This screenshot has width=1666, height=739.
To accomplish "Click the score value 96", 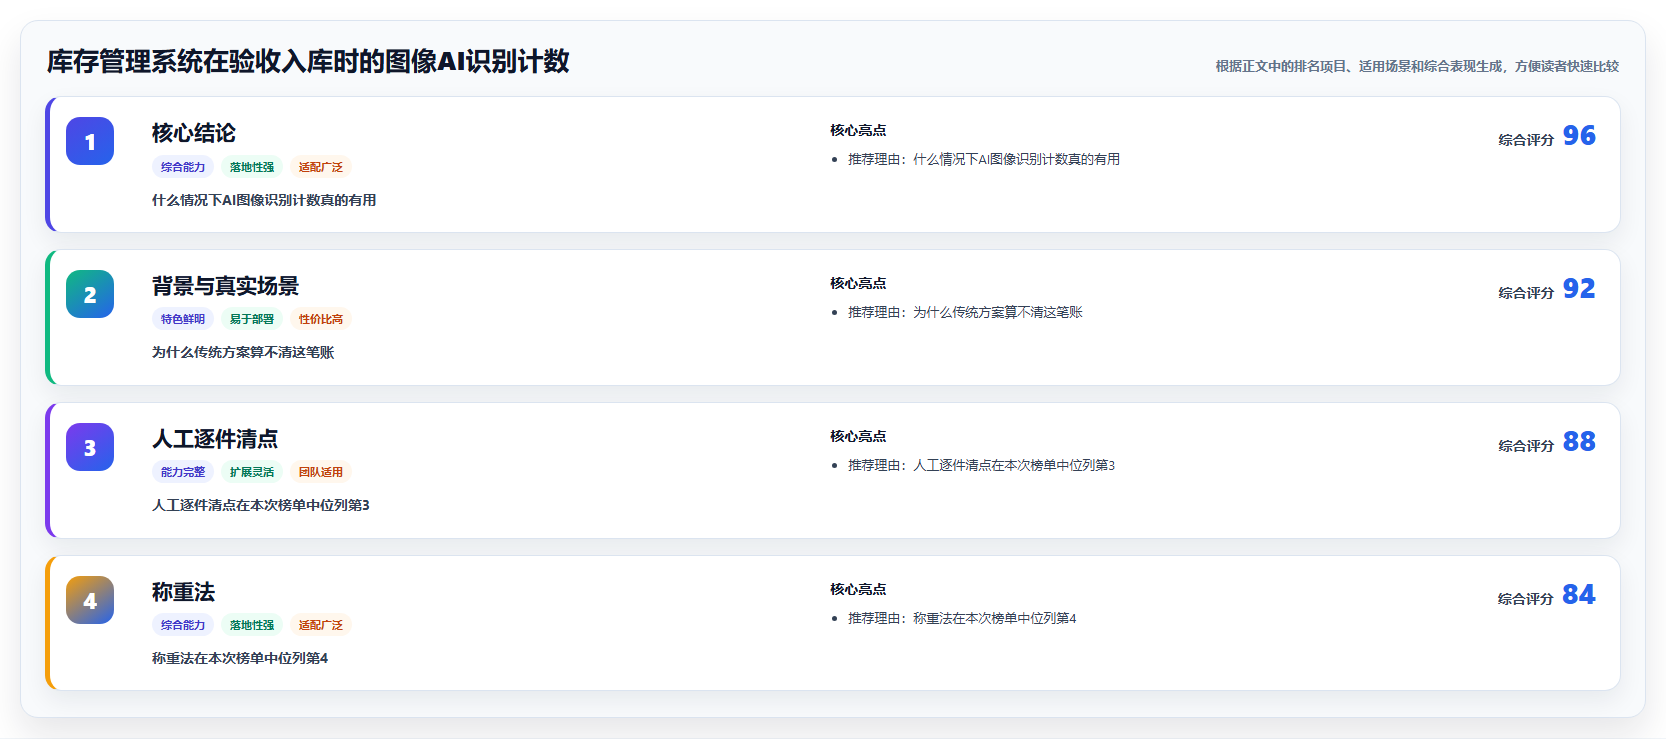I will click(x=1579, y=135).
